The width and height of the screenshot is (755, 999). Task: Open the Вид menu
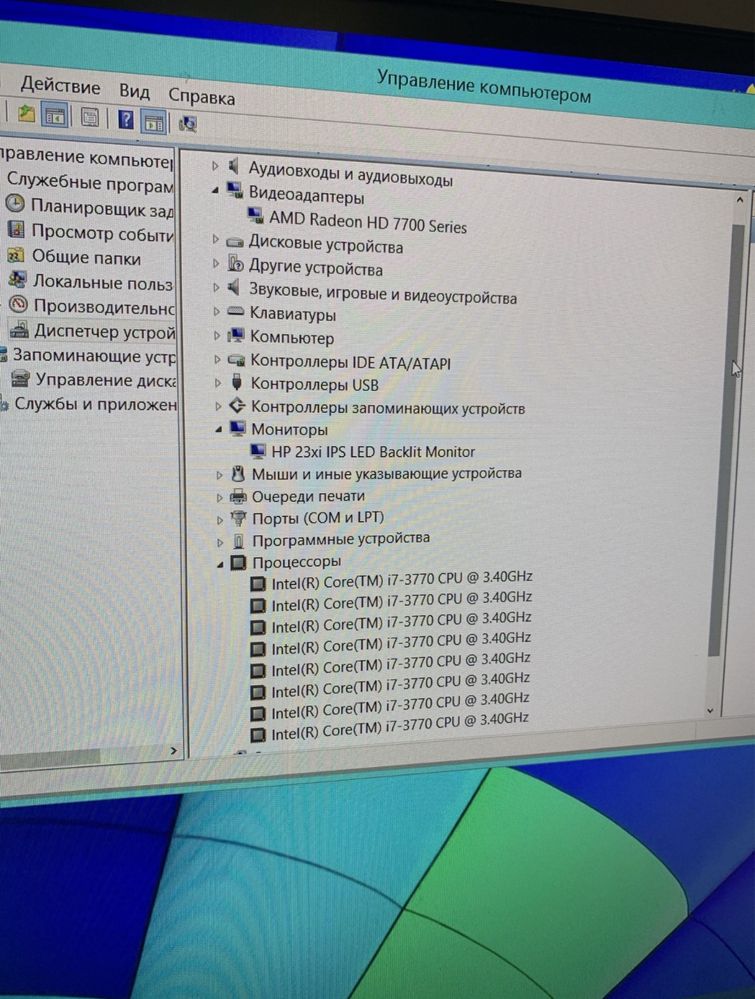click(134, 92)
